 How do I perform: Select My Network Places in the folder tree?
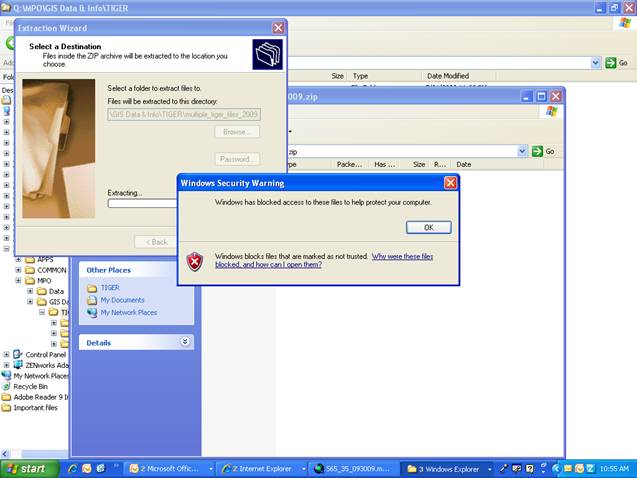tap(41, 376)
